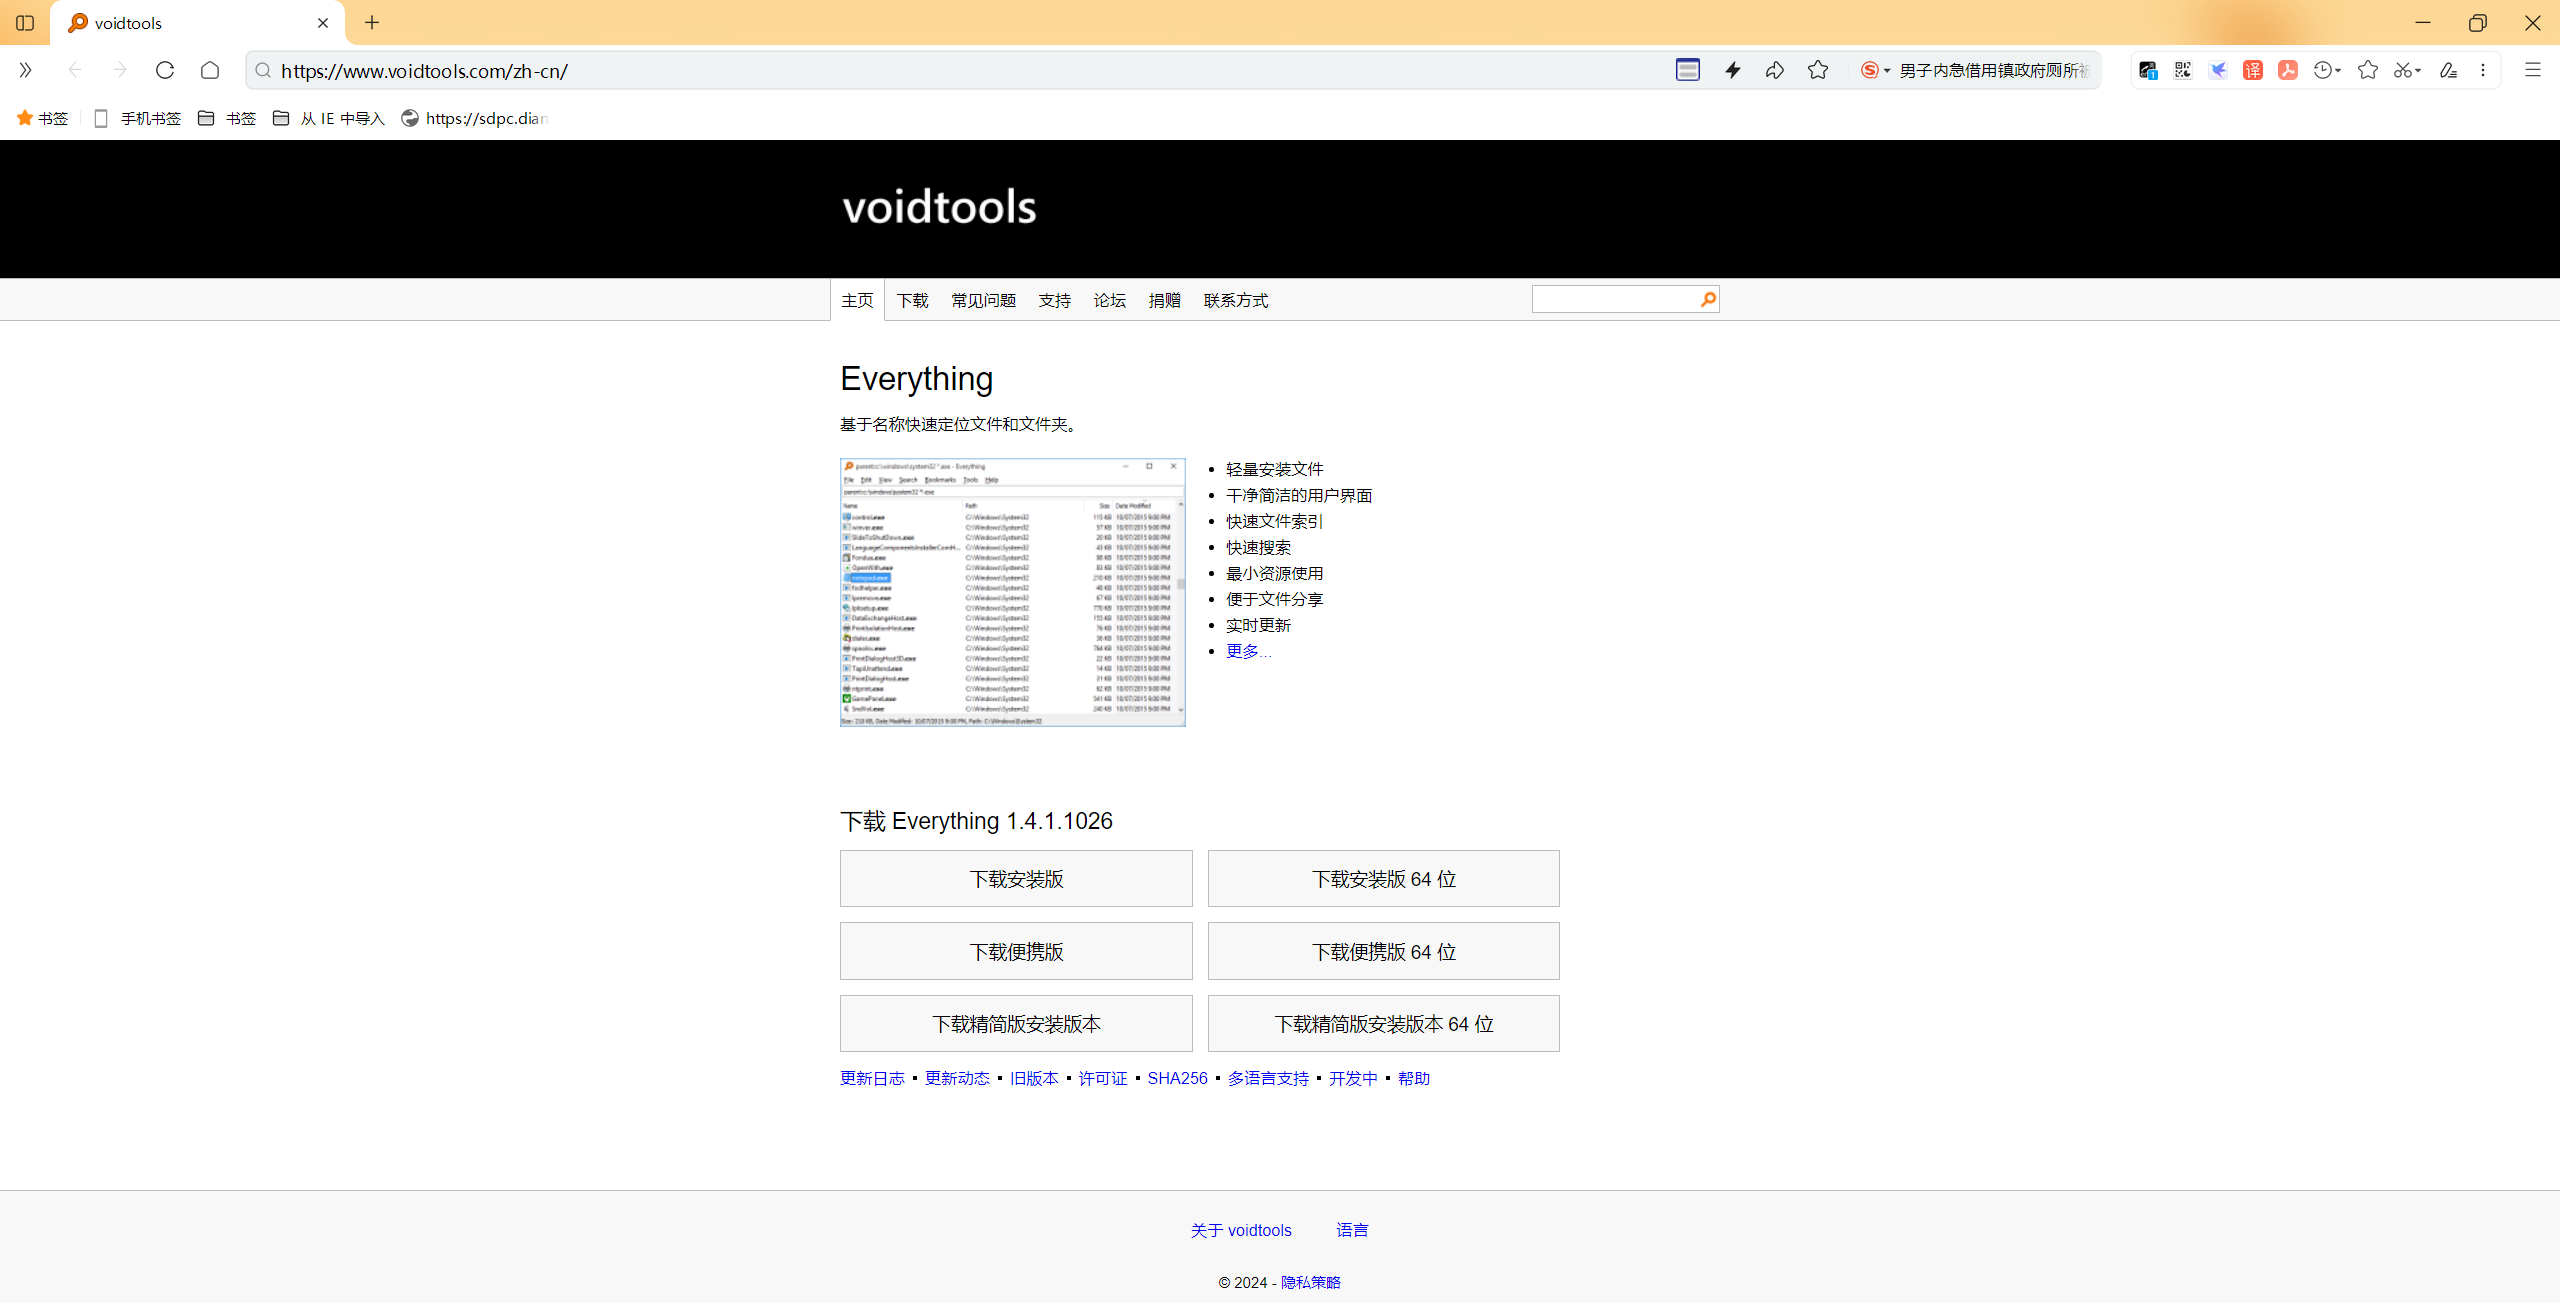
Task: Open the 开发中 link
Action: [1353, 1078]
